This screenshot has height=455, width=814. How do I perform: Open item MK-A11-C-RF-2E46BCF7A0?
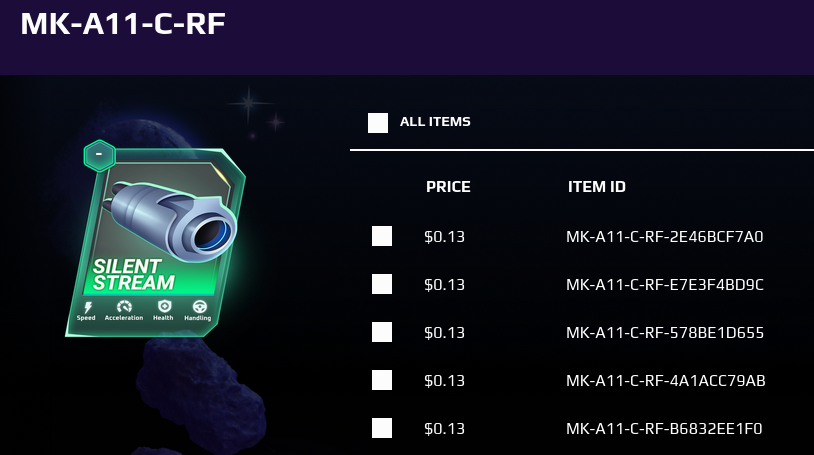tap(664, 237)
